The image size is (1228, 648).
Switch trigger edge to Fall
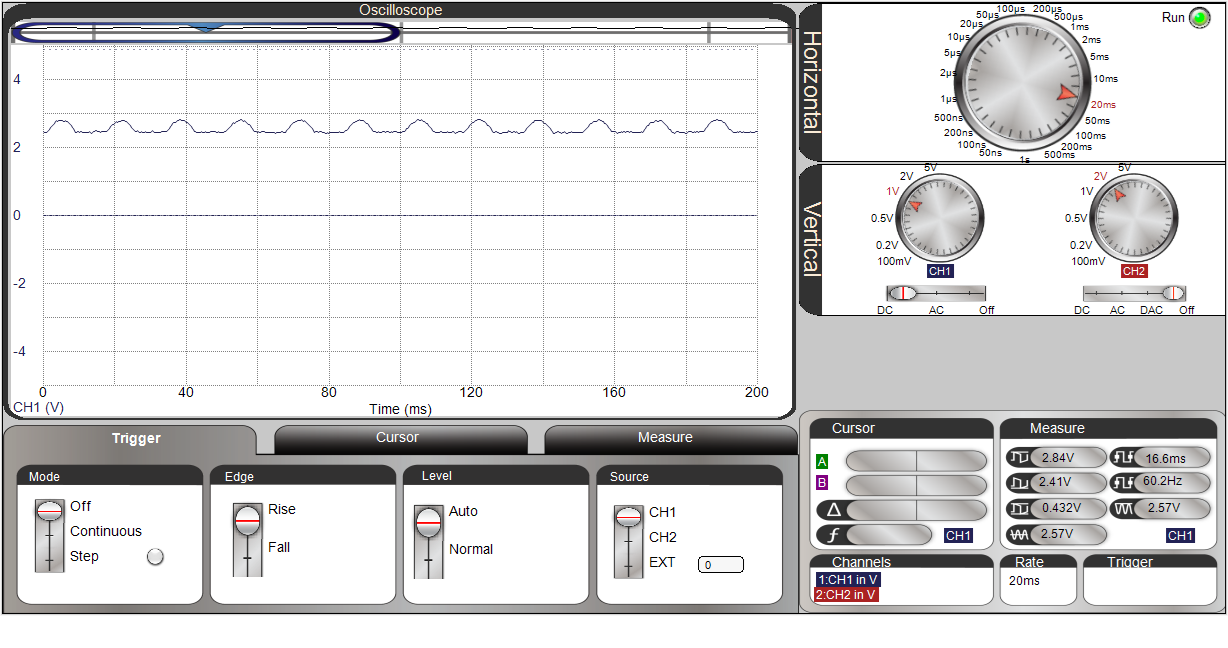(x=247, y=548)
